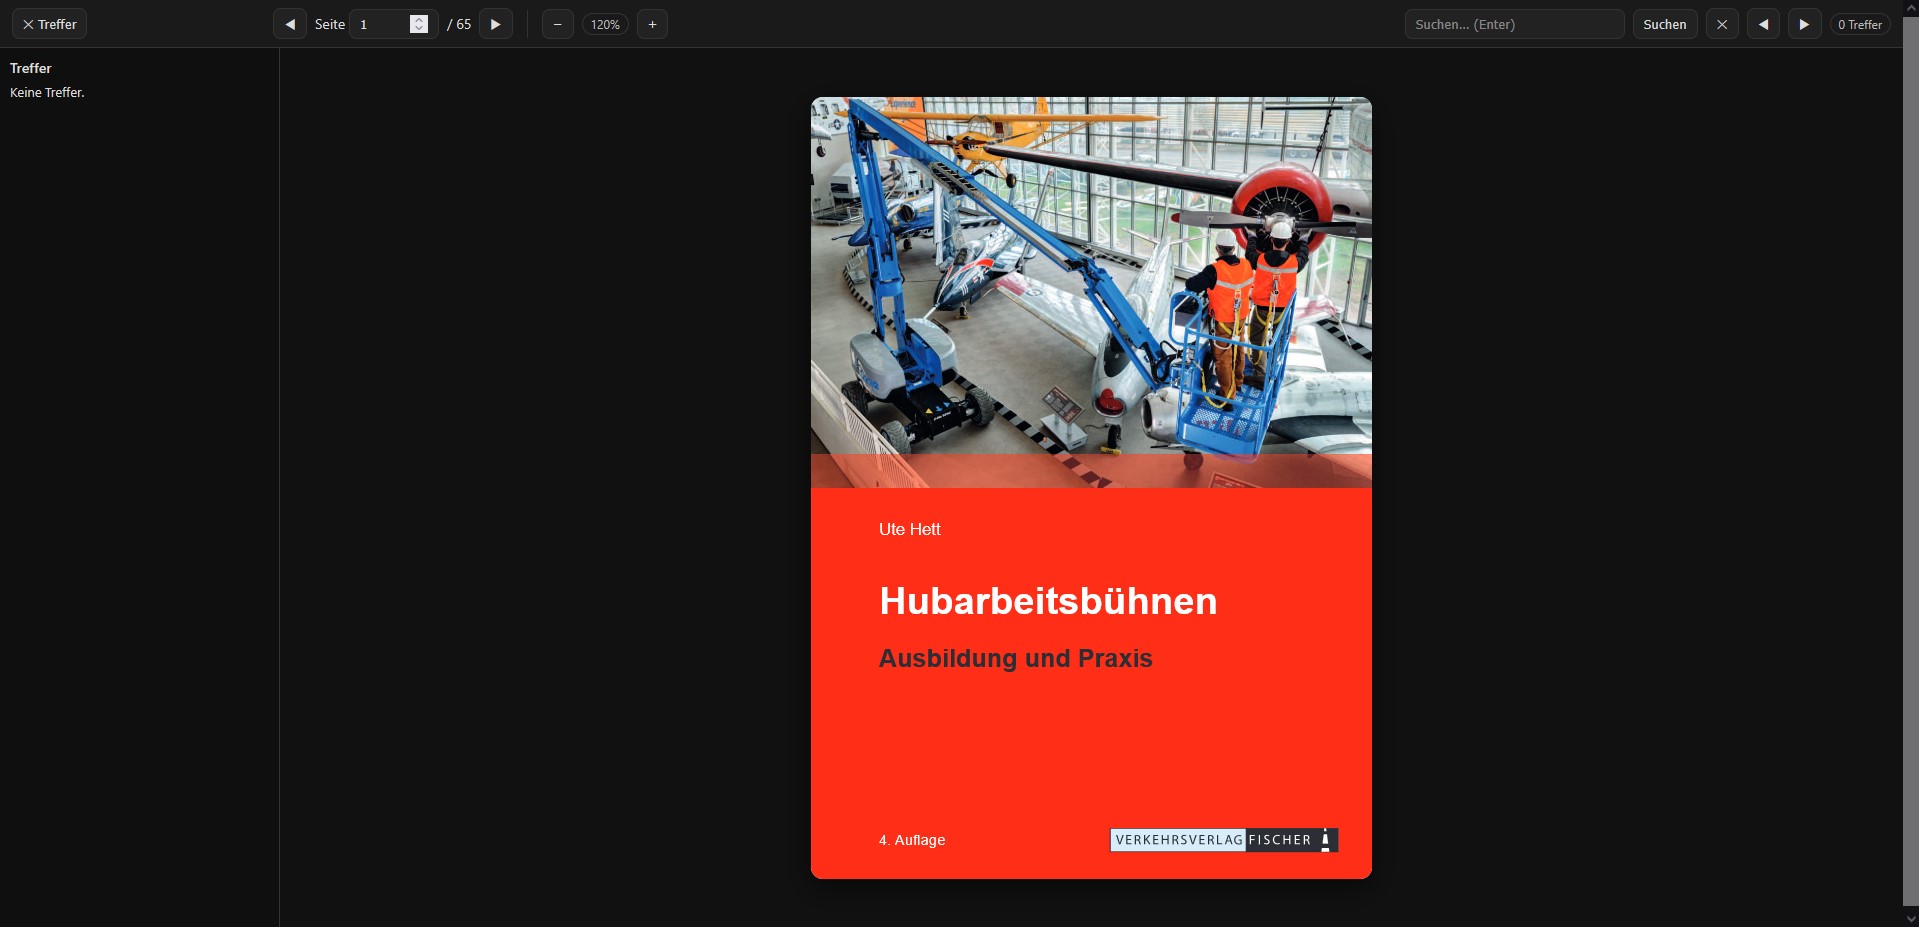
Task: Focus the Seite page number field
Action: coord(392,24)
